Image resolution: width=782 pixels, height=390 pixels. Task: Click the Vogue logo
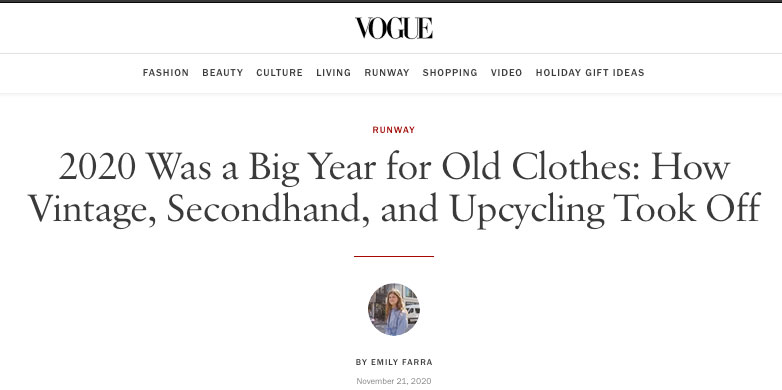tap(393, 28)
